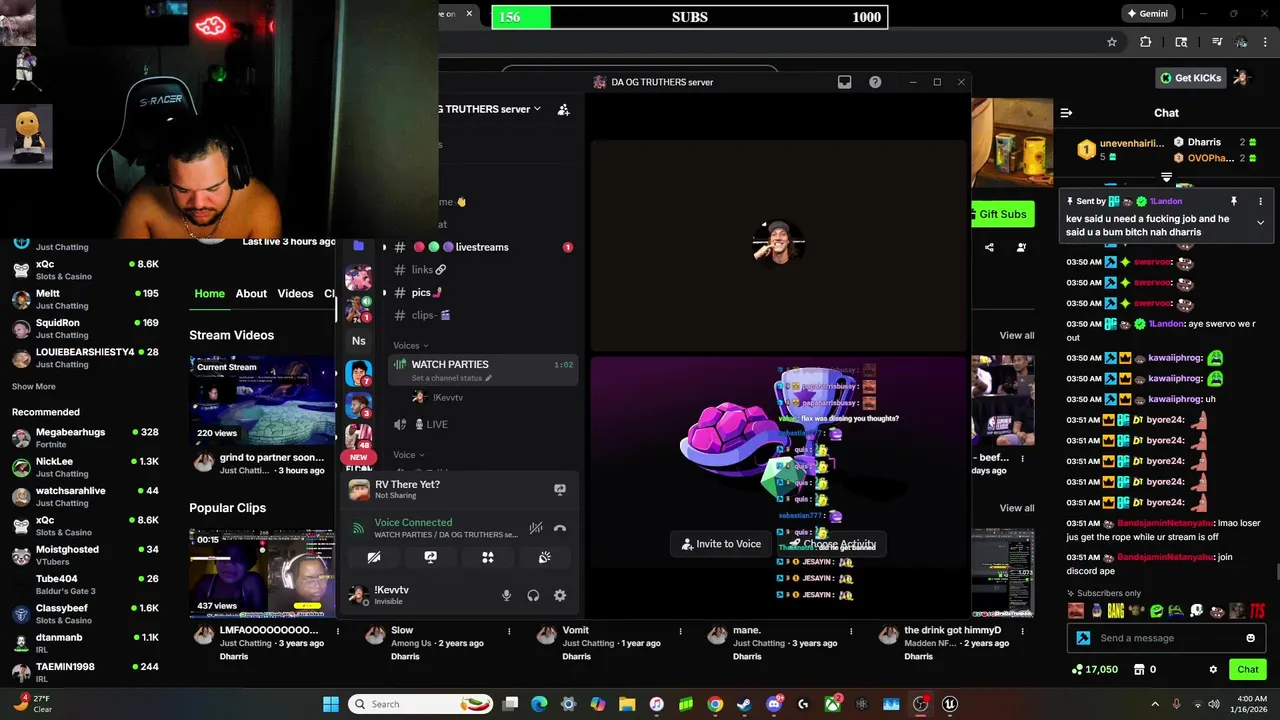The width and height of the screenshot is (1280, 720).
Task: Click the Send a message input field
Action: (x=1165, y=638)
